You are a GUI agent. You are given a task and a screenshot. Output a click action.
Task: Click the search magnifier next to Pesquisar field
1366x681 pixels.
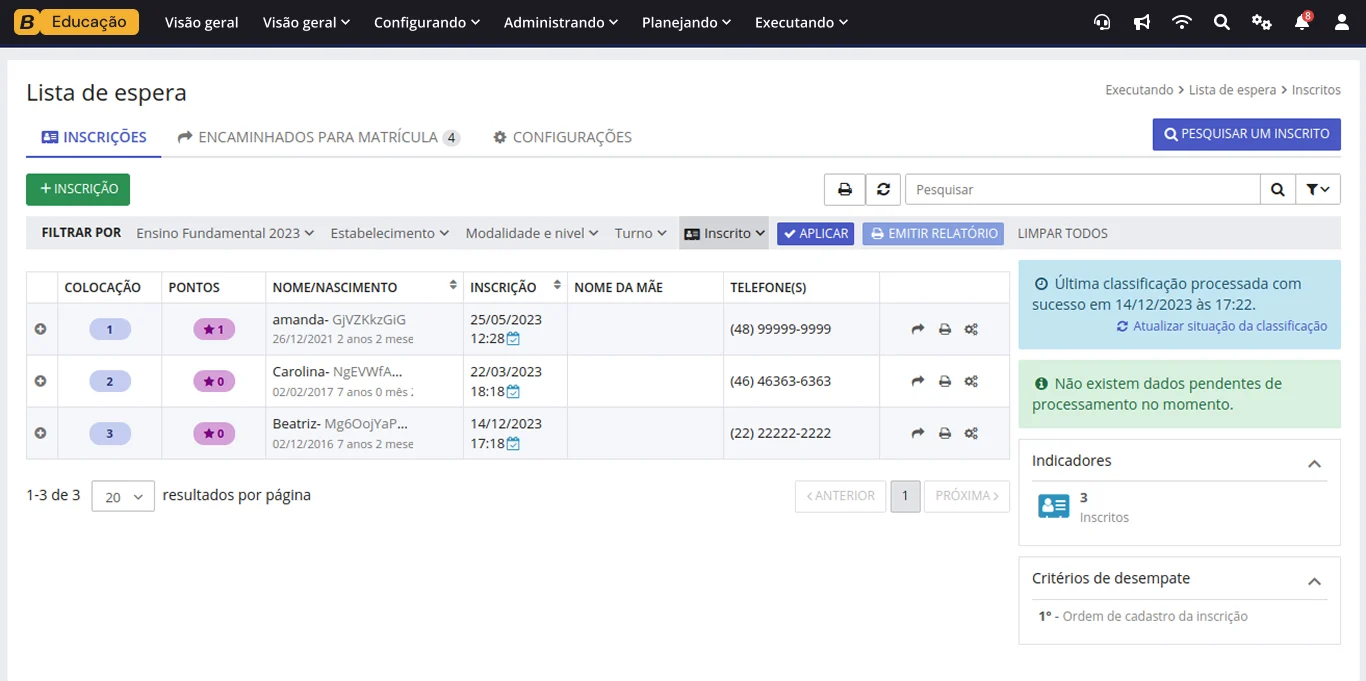click(1278, 189)
